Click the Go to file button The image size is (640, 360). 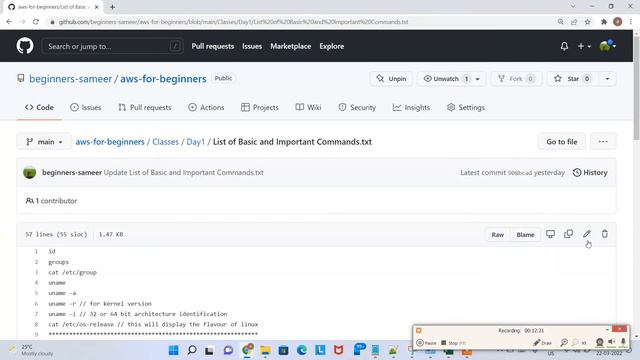pyautogui.click(x=562, y=142)
